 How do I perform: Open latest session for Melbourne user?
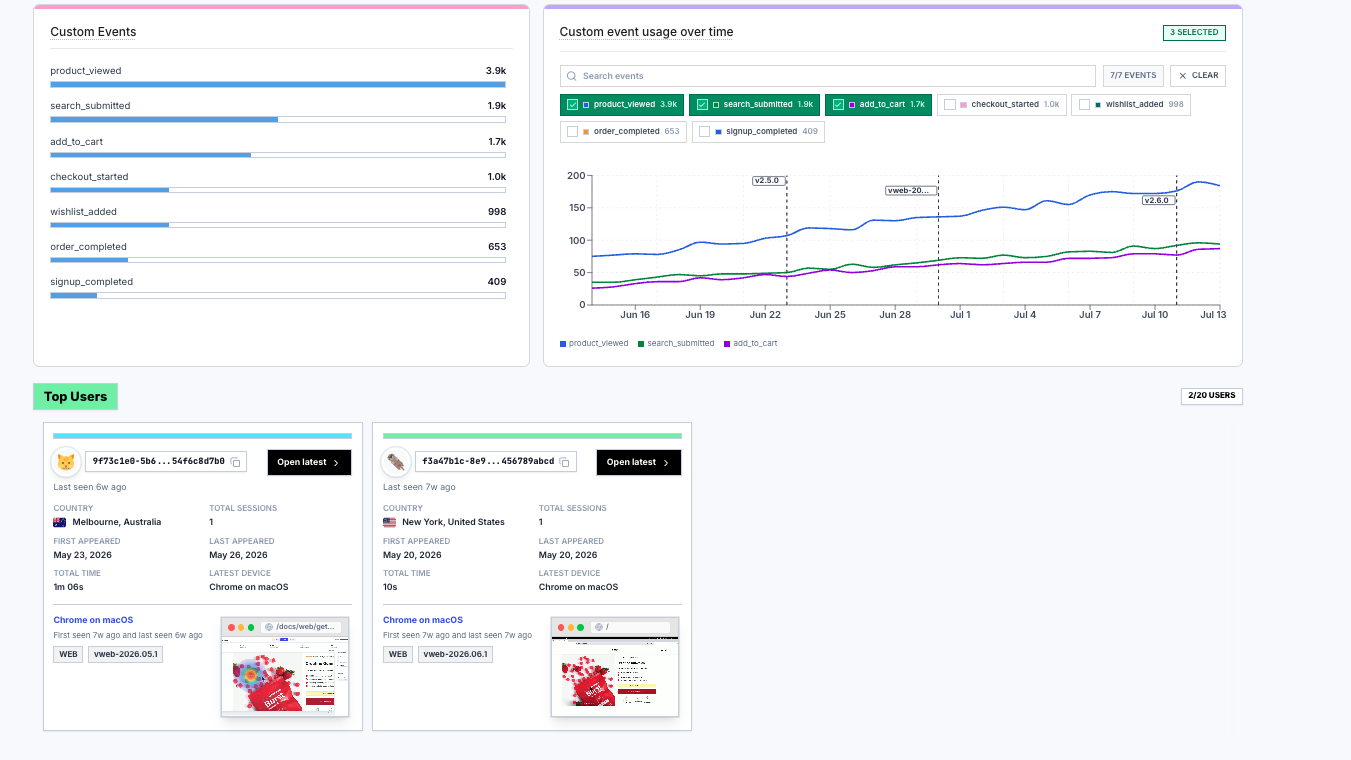(x=310, y=462)
